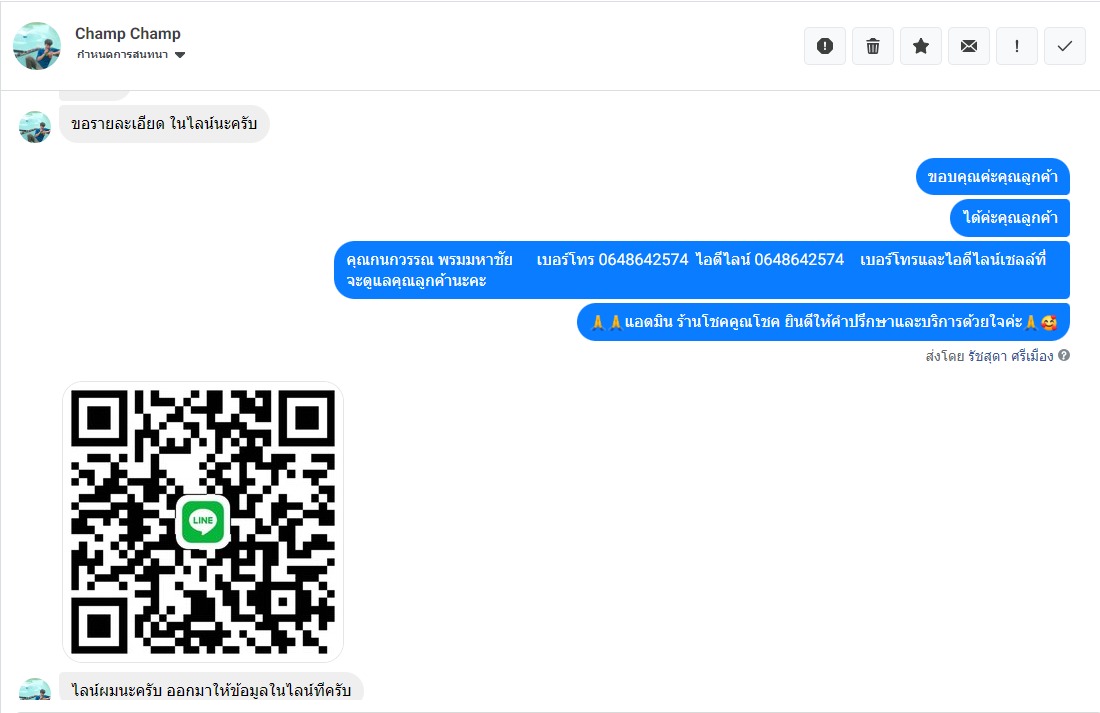This screenshot has width=1100, height=713.
Task: Open the Champ Champ contact name
Action: pos(128,34)
